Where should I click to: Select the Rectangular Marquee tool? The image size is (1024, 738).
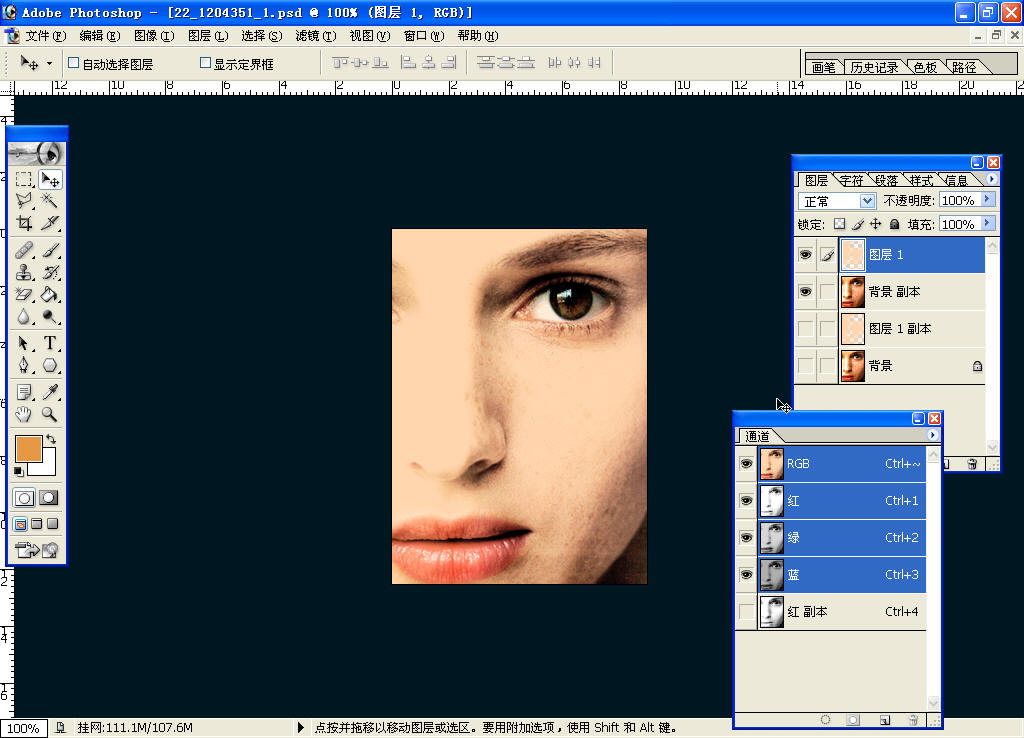(24, 179)
